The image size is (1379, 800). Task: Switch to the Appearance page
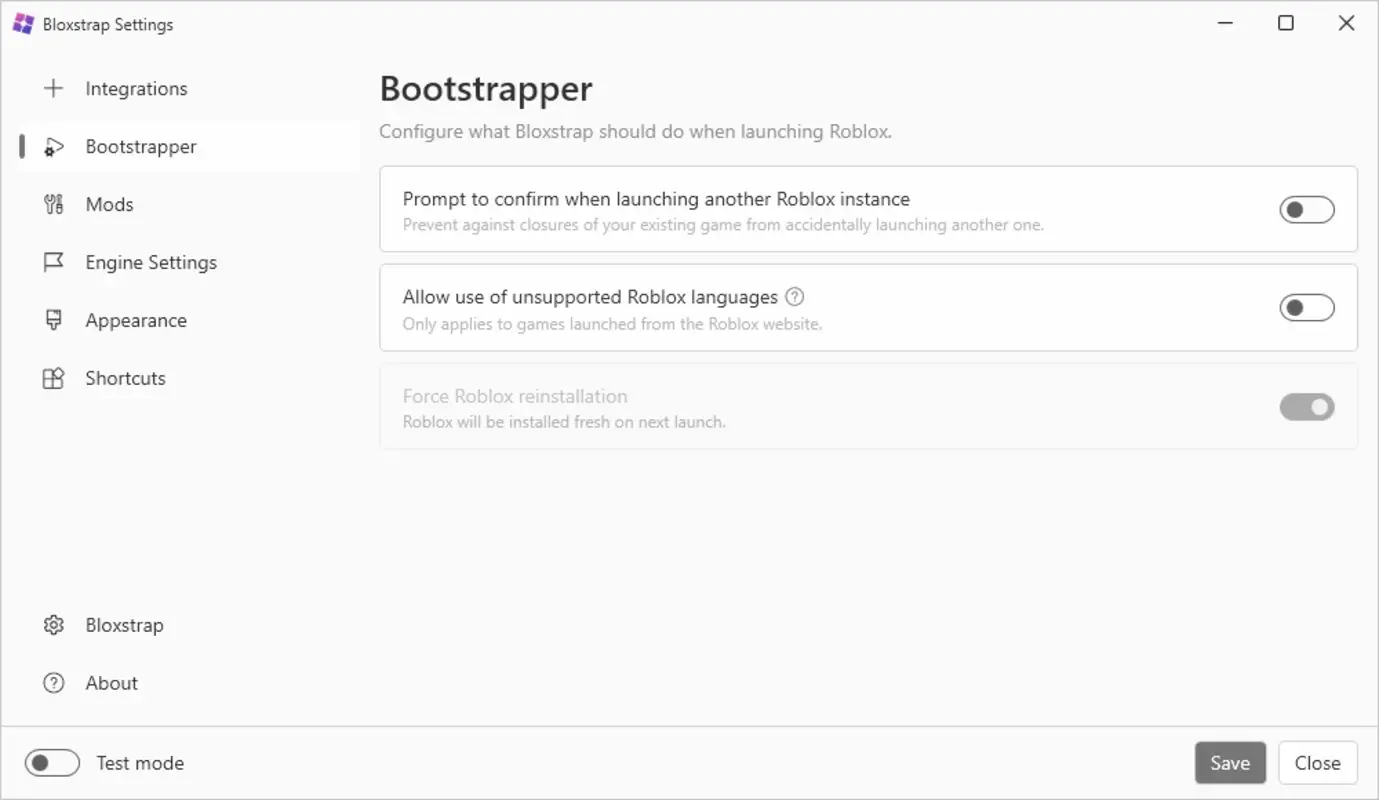136,320
